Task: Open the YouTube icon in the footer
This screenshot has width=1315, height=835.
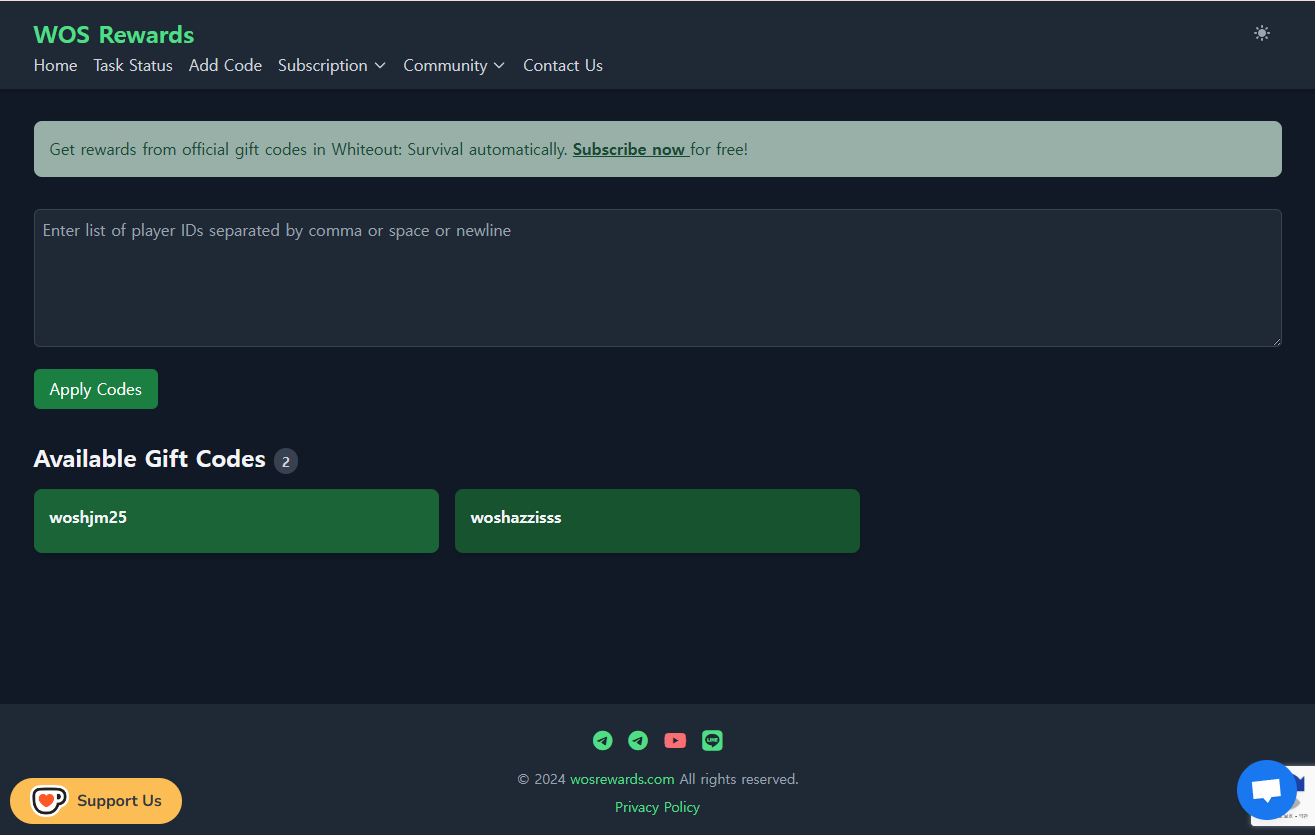Action: tap(675, 740)
